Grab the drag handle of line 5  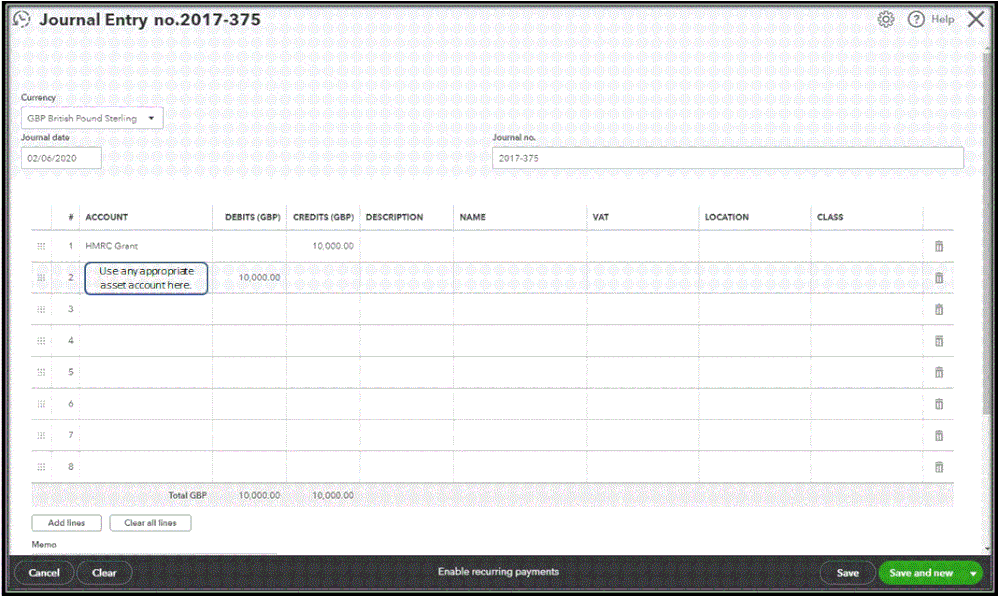coord(41,372)
